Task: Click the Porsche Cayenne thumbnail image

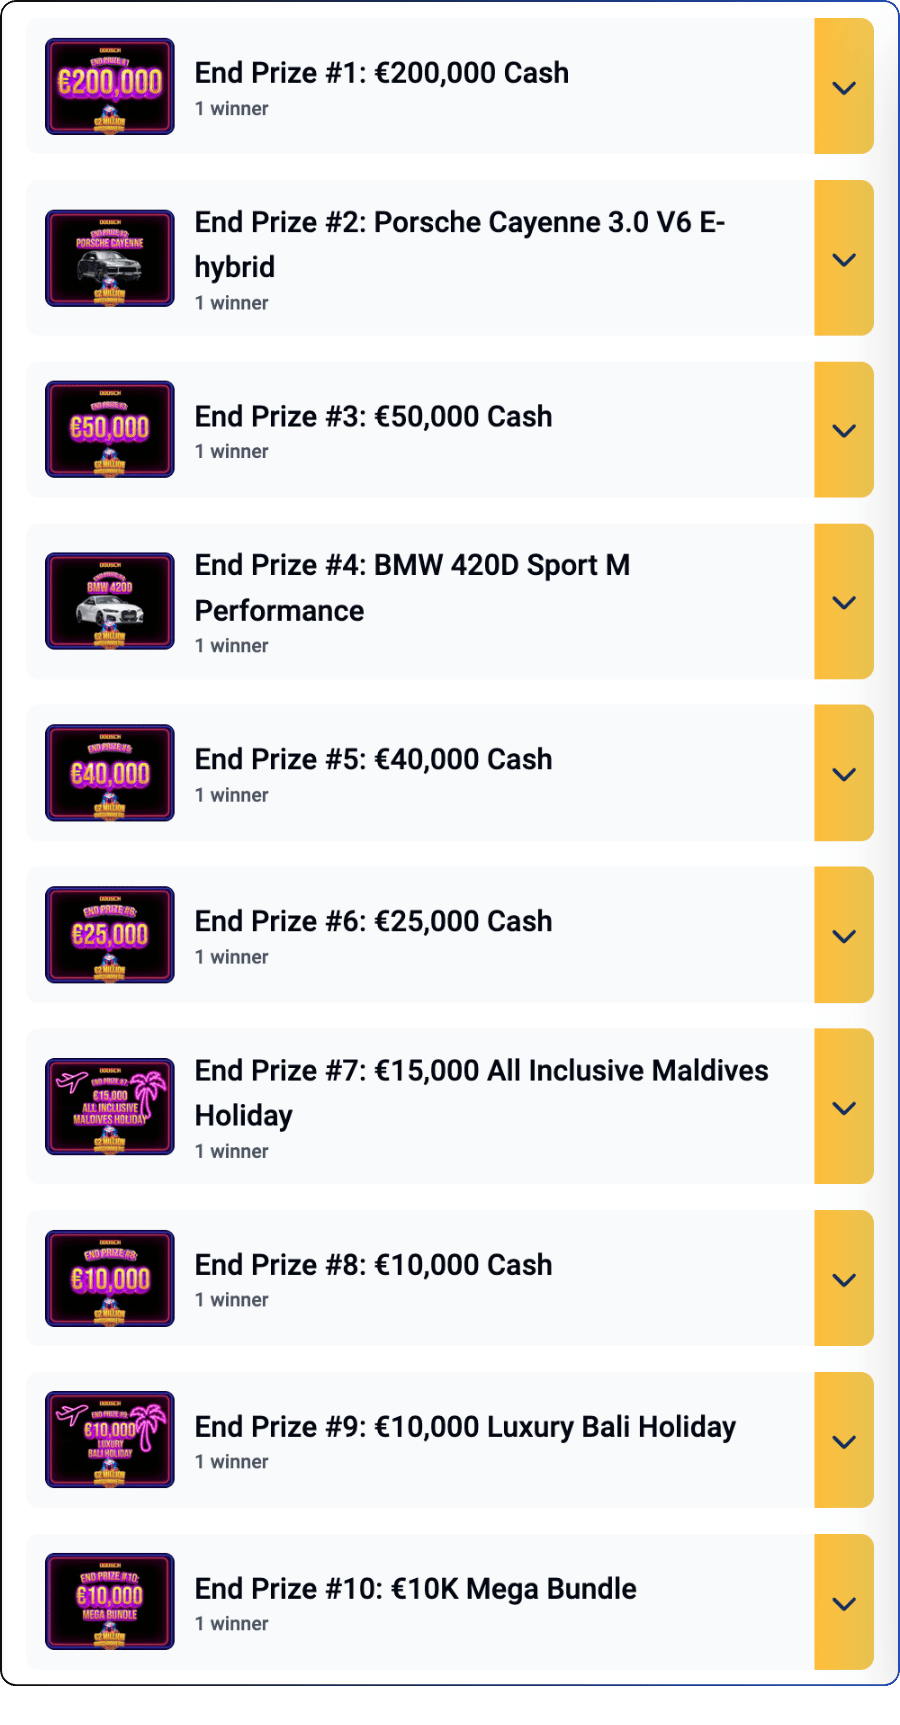Action: pyautogui.click(x=110, y=258)
